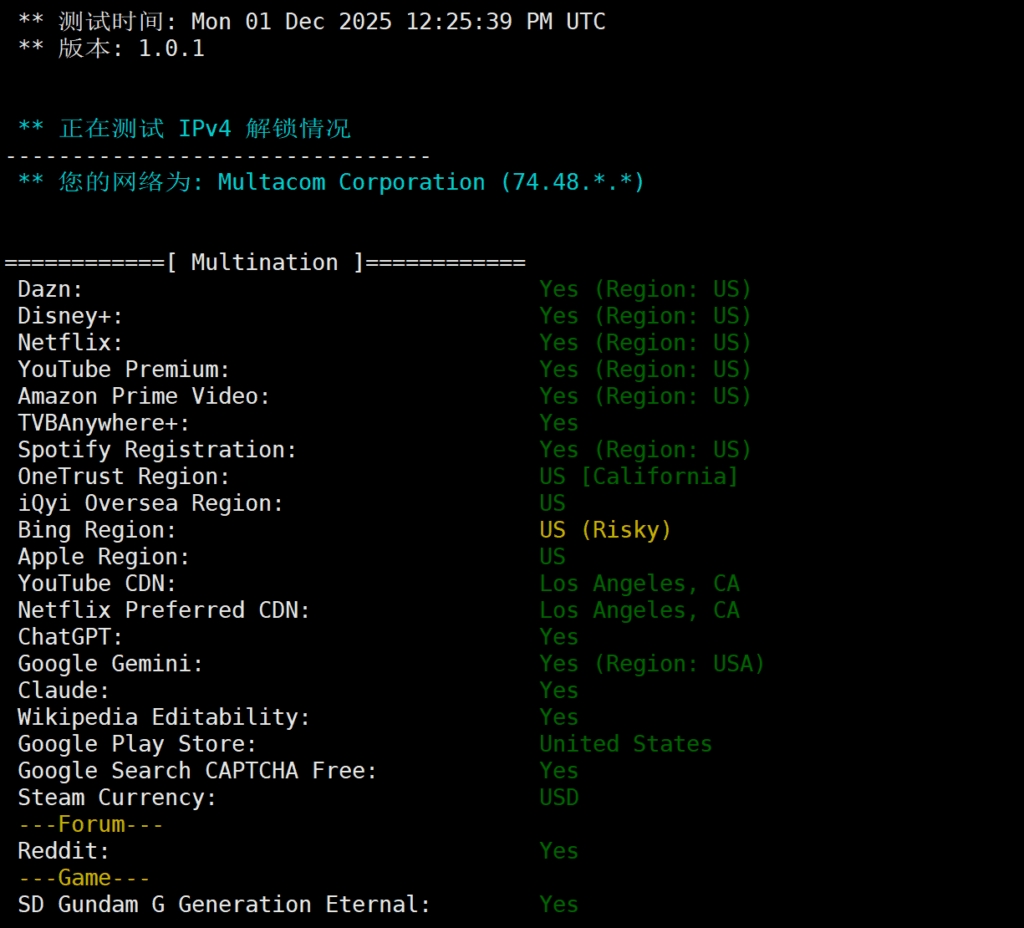This screenshot has height=928, width=1024.
Task: Click the YouTube Premium label
Action: coord(124,369)
